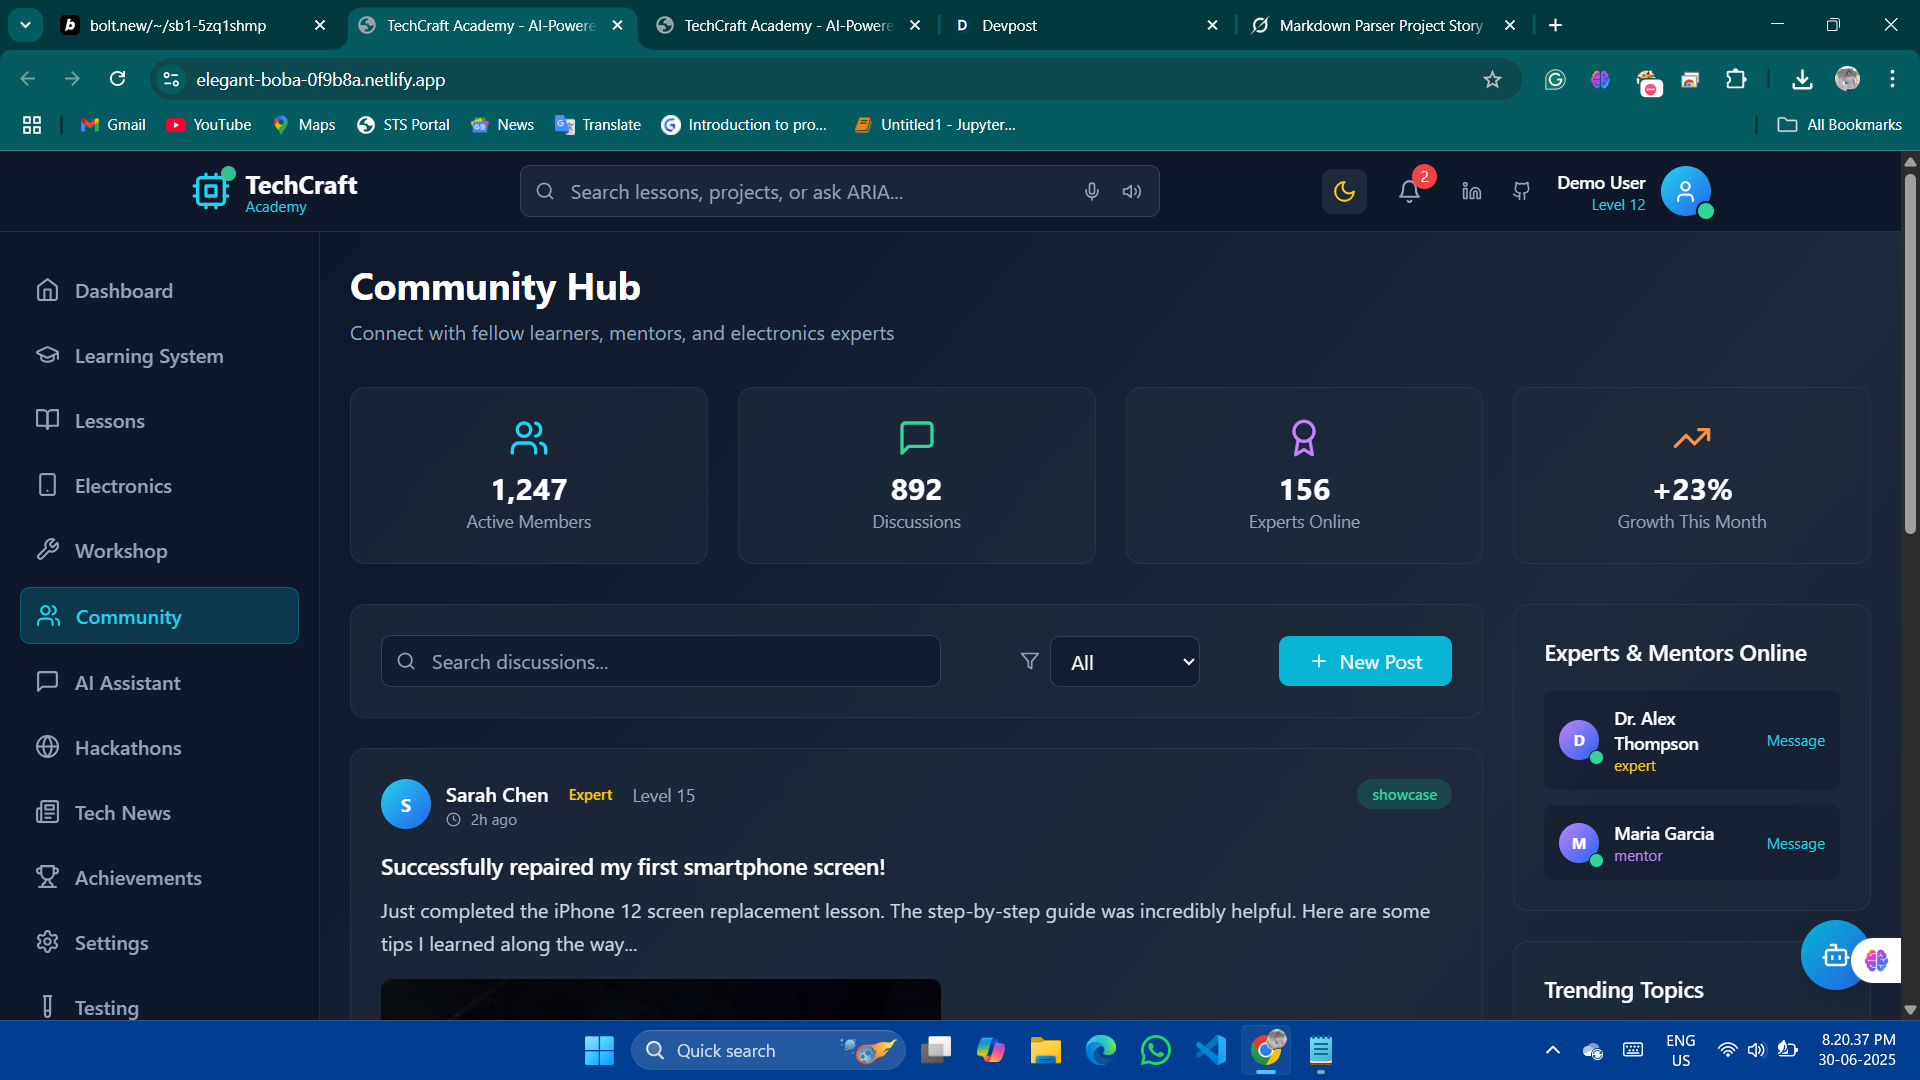Click microphone icon in search bar
The image size is (1920, 1080).
click(x=1092, y=191)
